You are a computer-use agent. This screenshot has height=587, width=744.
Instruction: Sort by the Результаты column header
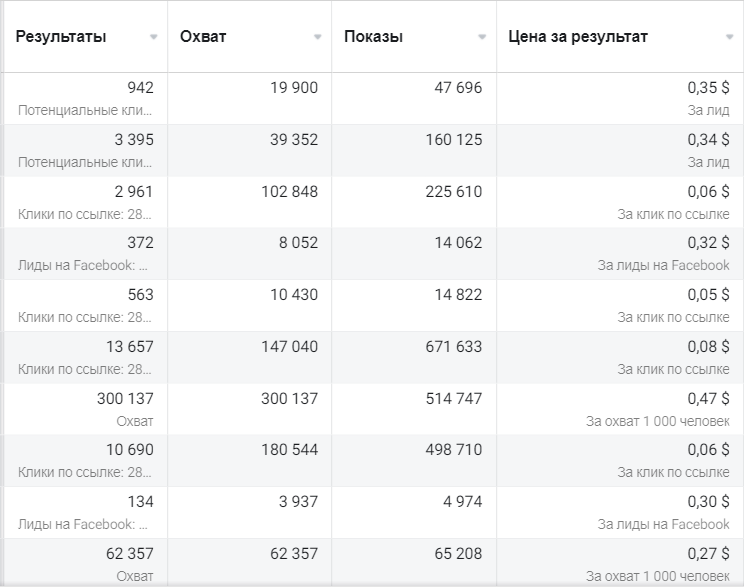point(61,37)
